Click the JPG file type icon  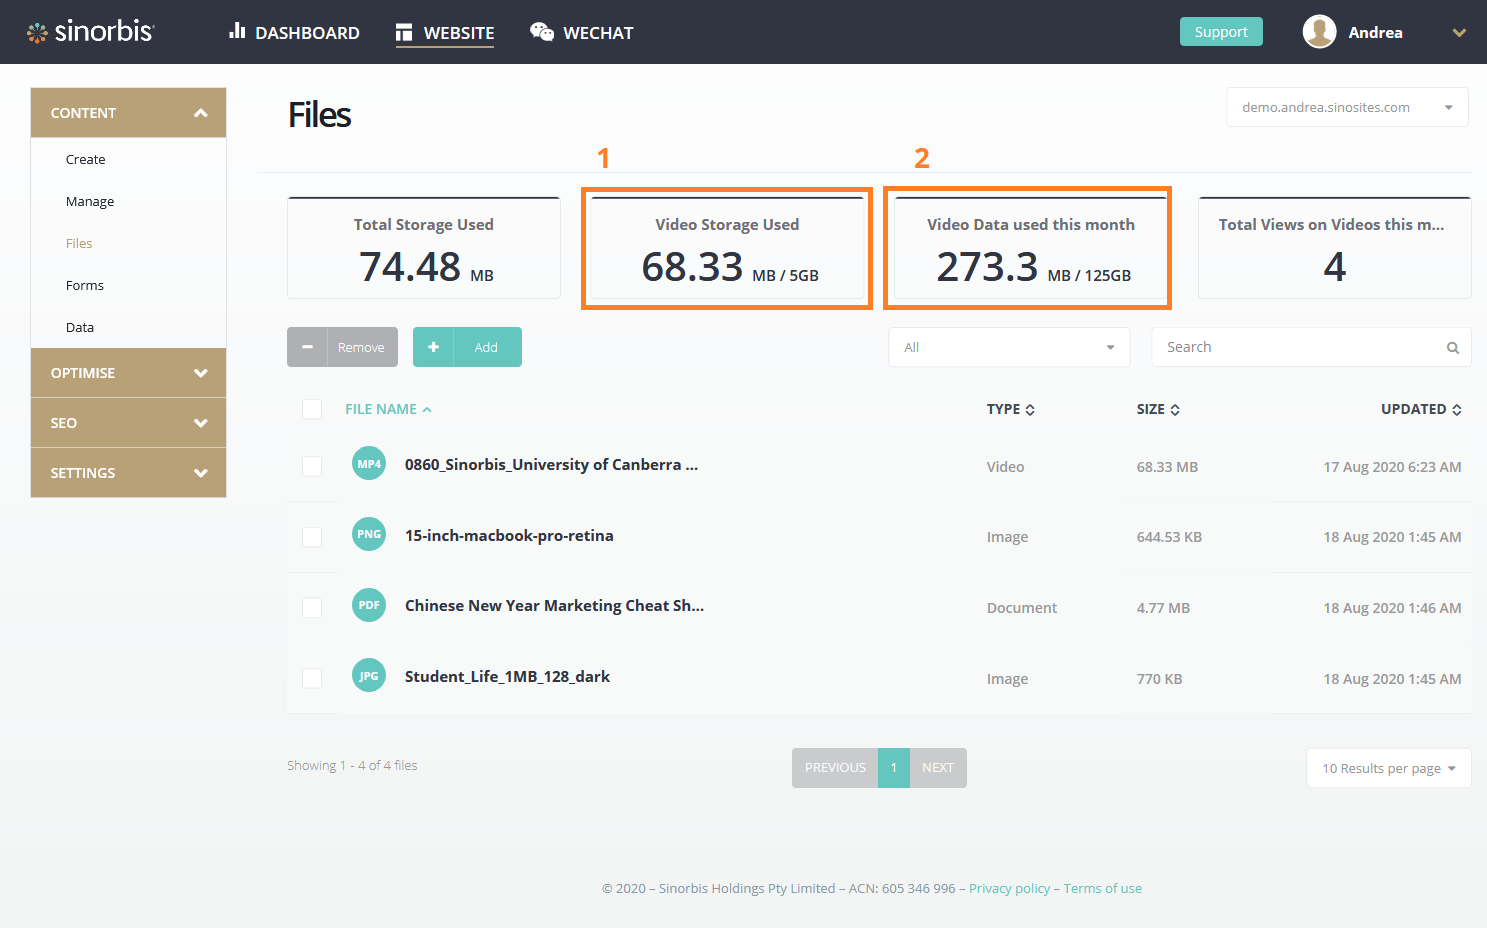click(369, 676)
